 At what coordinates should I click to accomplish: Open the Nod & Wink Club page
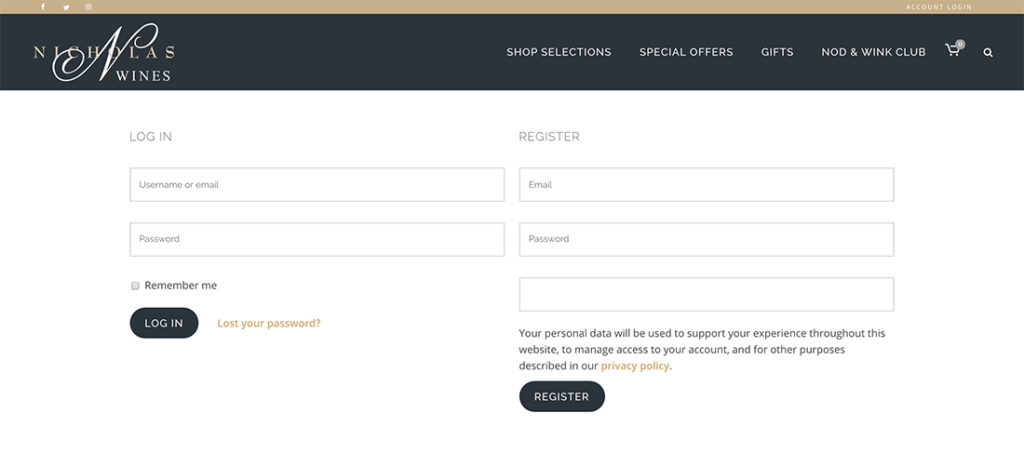coord(873,52)
